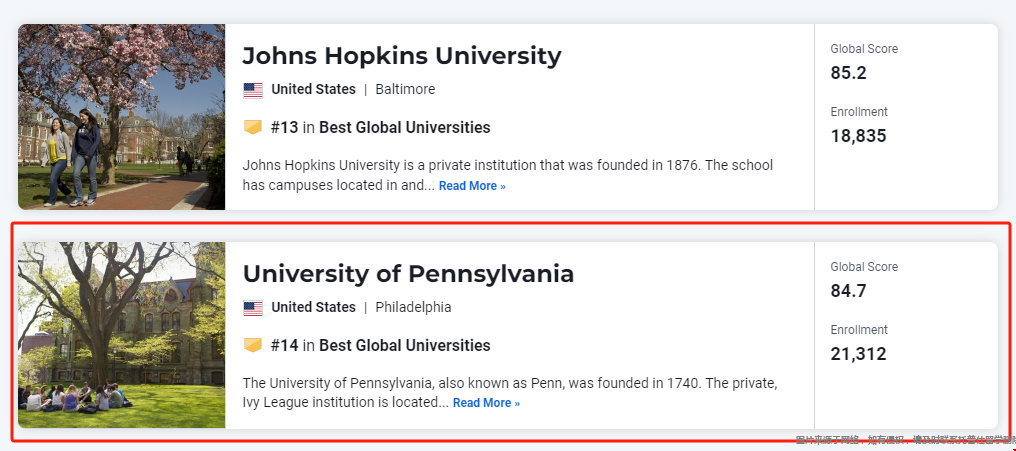Click Global Score 85.2 value
1016x451 pixels.
tap(848, 73)
